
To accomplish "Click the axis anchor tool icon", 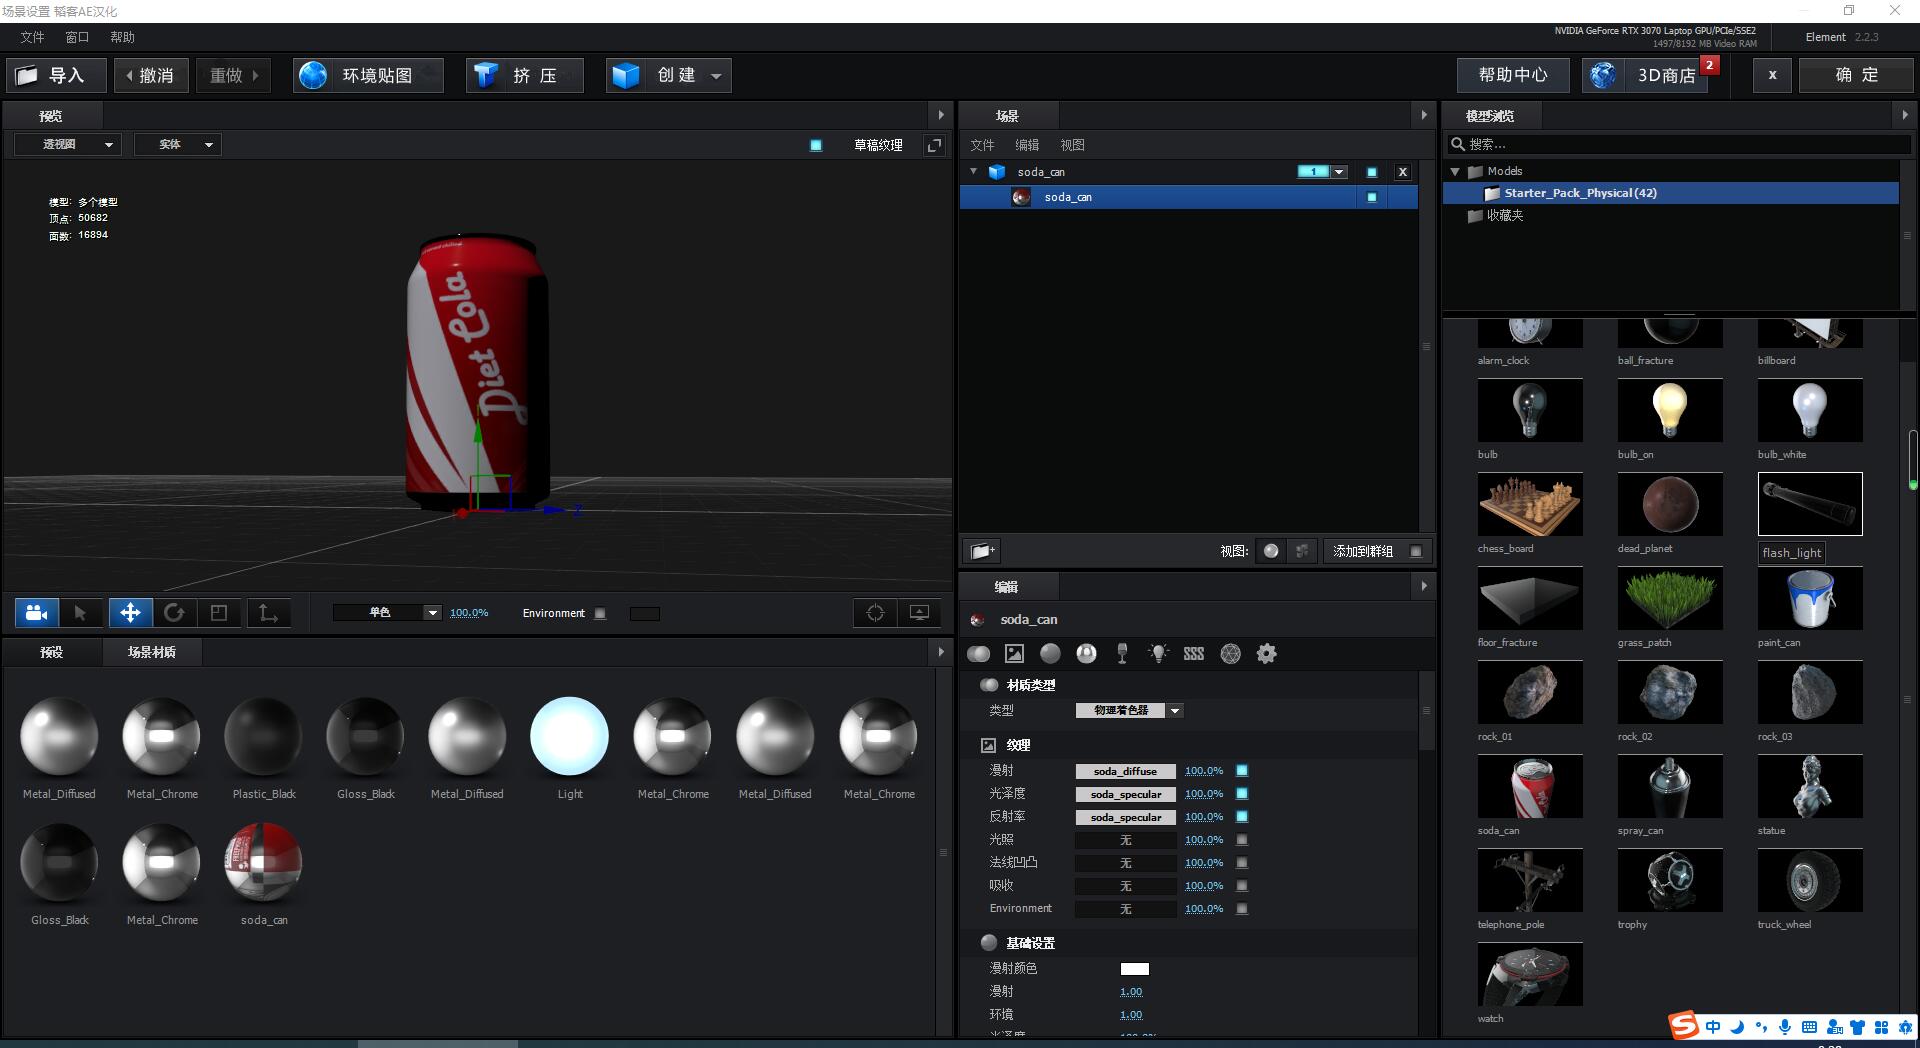I will pyautogui.click(x=268, y=613).
